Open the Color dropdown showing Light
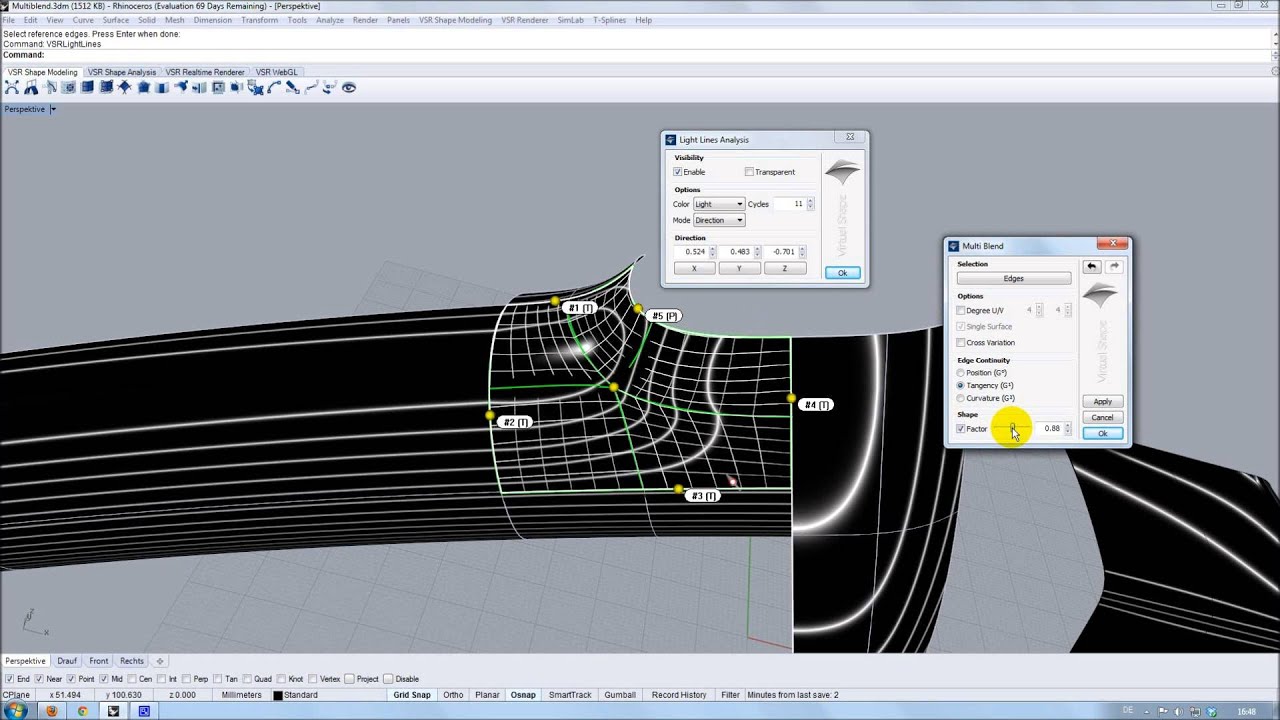The height and width of the screenshot is (720, 1280). [x=719, y=204]
